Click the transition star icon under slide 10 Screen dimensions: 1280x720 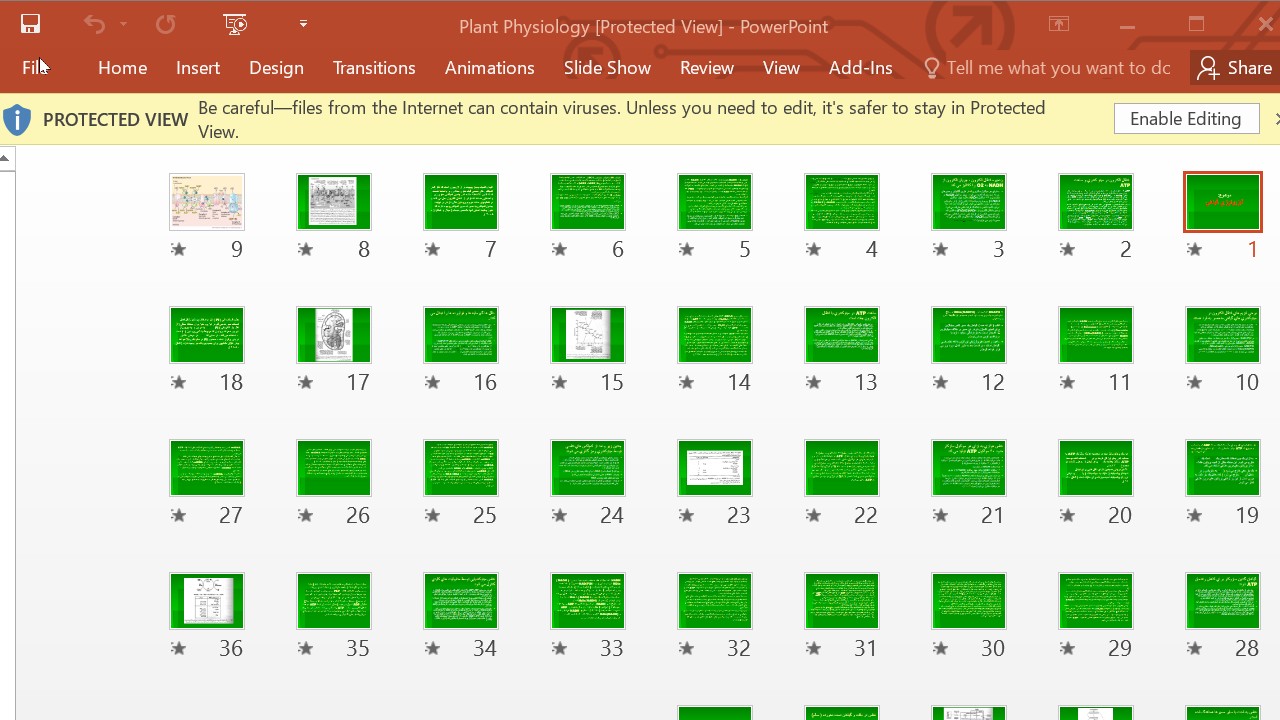pyautogui.click(x=1194, y=382)
